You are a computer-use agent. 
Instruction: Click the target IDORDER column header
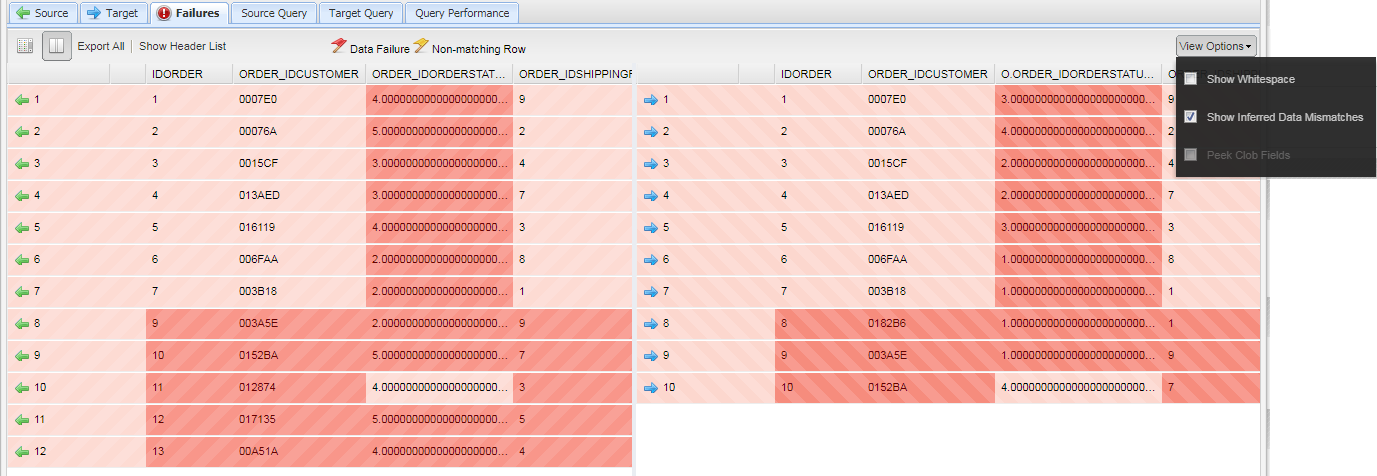(x=800, y=74)
